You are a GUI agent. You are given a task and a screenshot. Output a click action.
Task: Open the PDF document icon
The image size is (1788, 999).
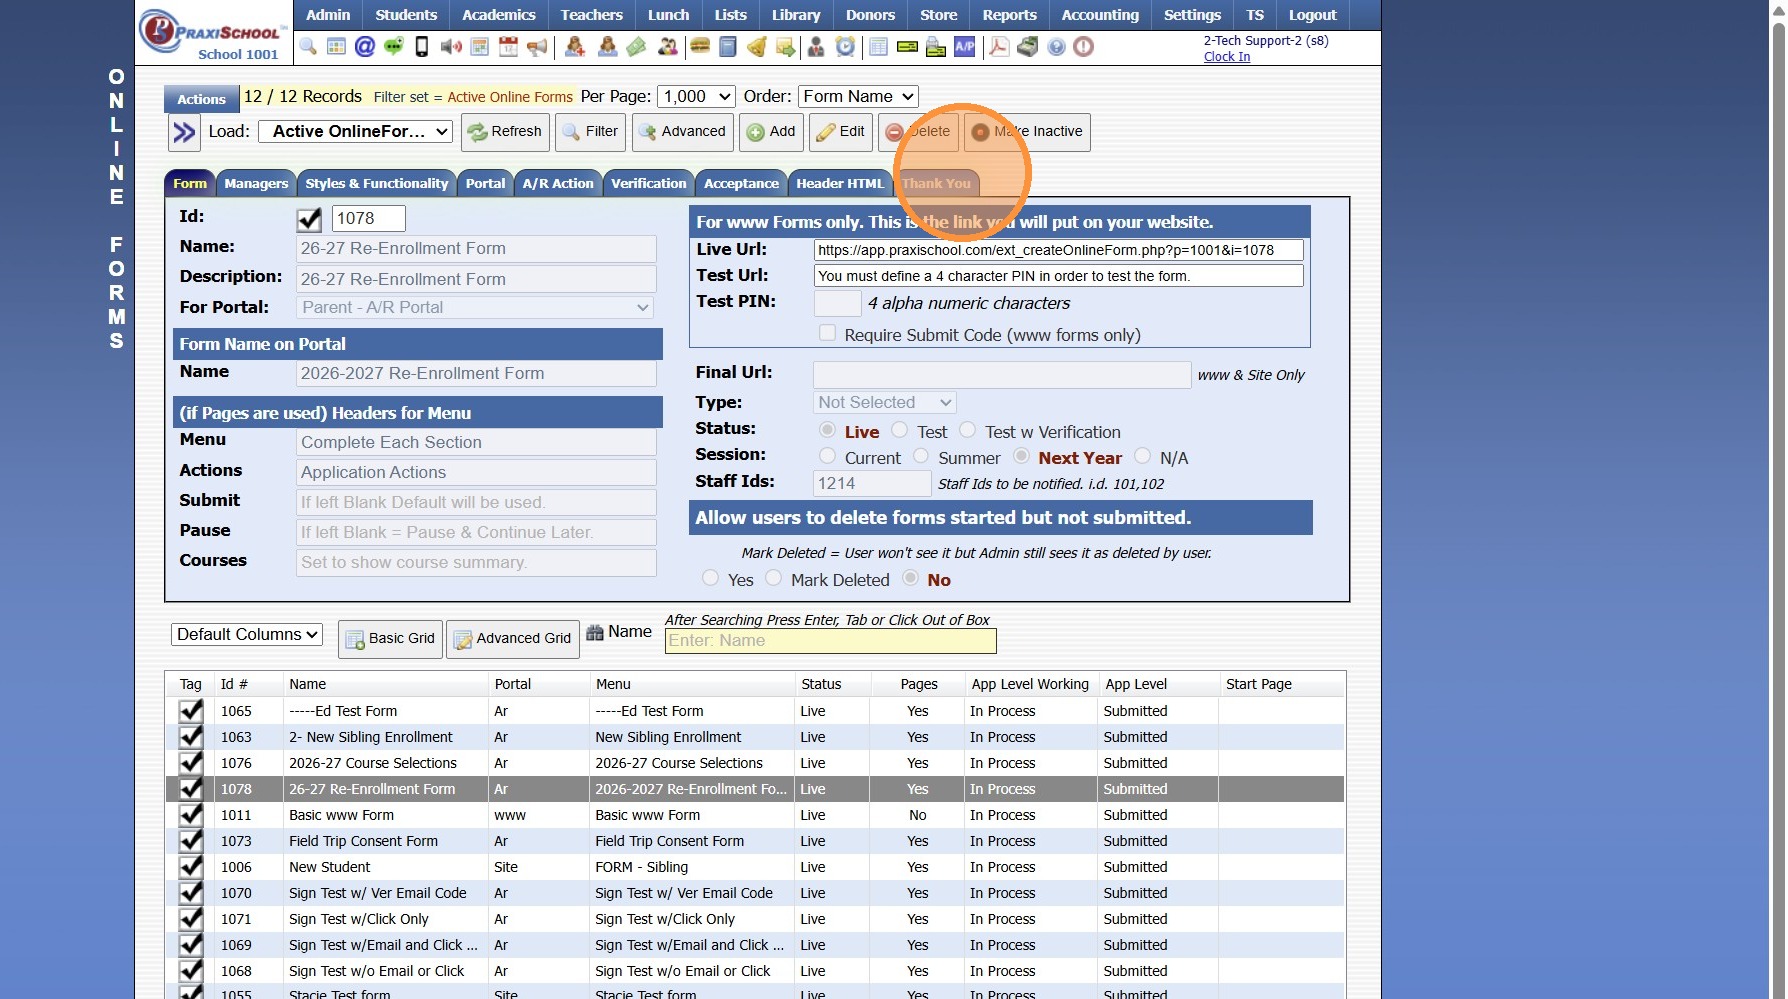click(x=999, y=47)
